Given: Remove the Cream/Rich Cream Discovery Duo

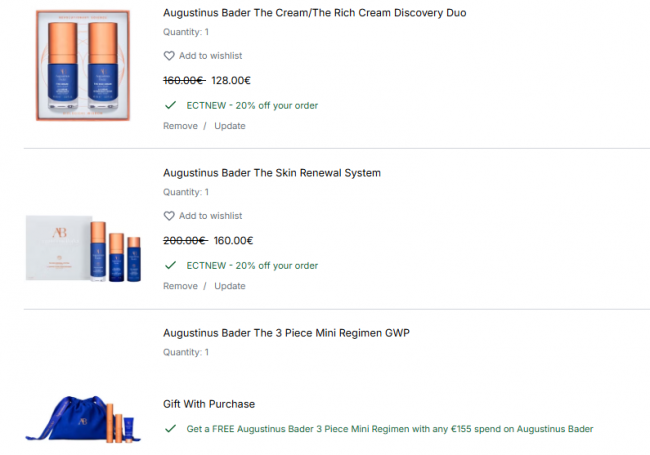Looking at the screenshot, I should (x=180, y=126).
